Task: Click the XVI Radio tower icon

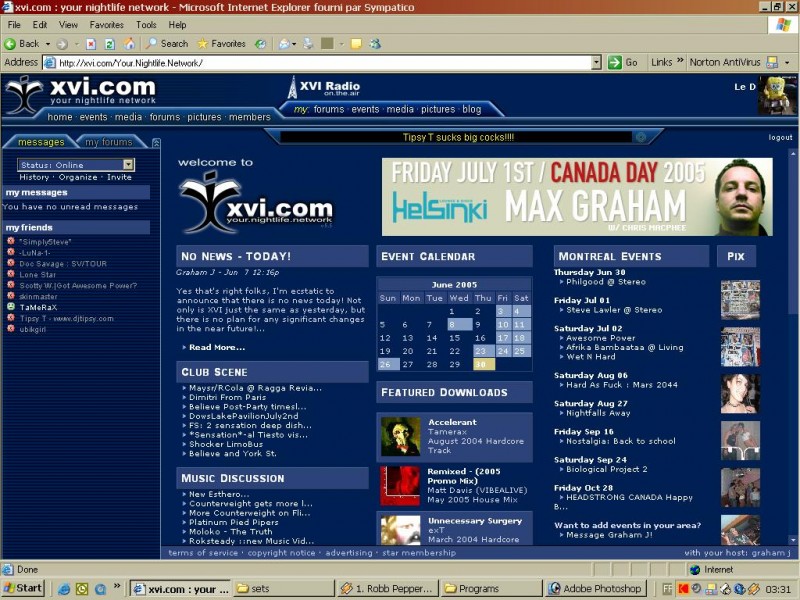Action: [292, 87]
